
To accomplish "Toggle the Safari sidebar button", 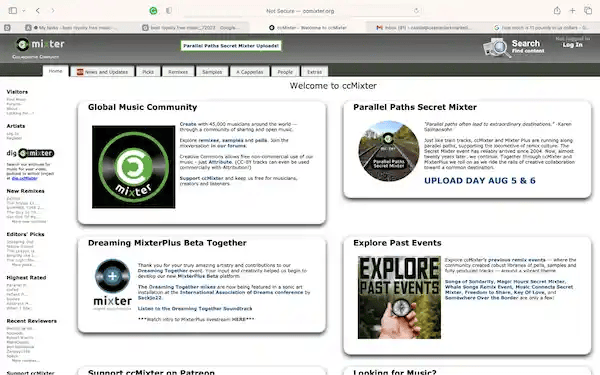I will coord(13,11).
